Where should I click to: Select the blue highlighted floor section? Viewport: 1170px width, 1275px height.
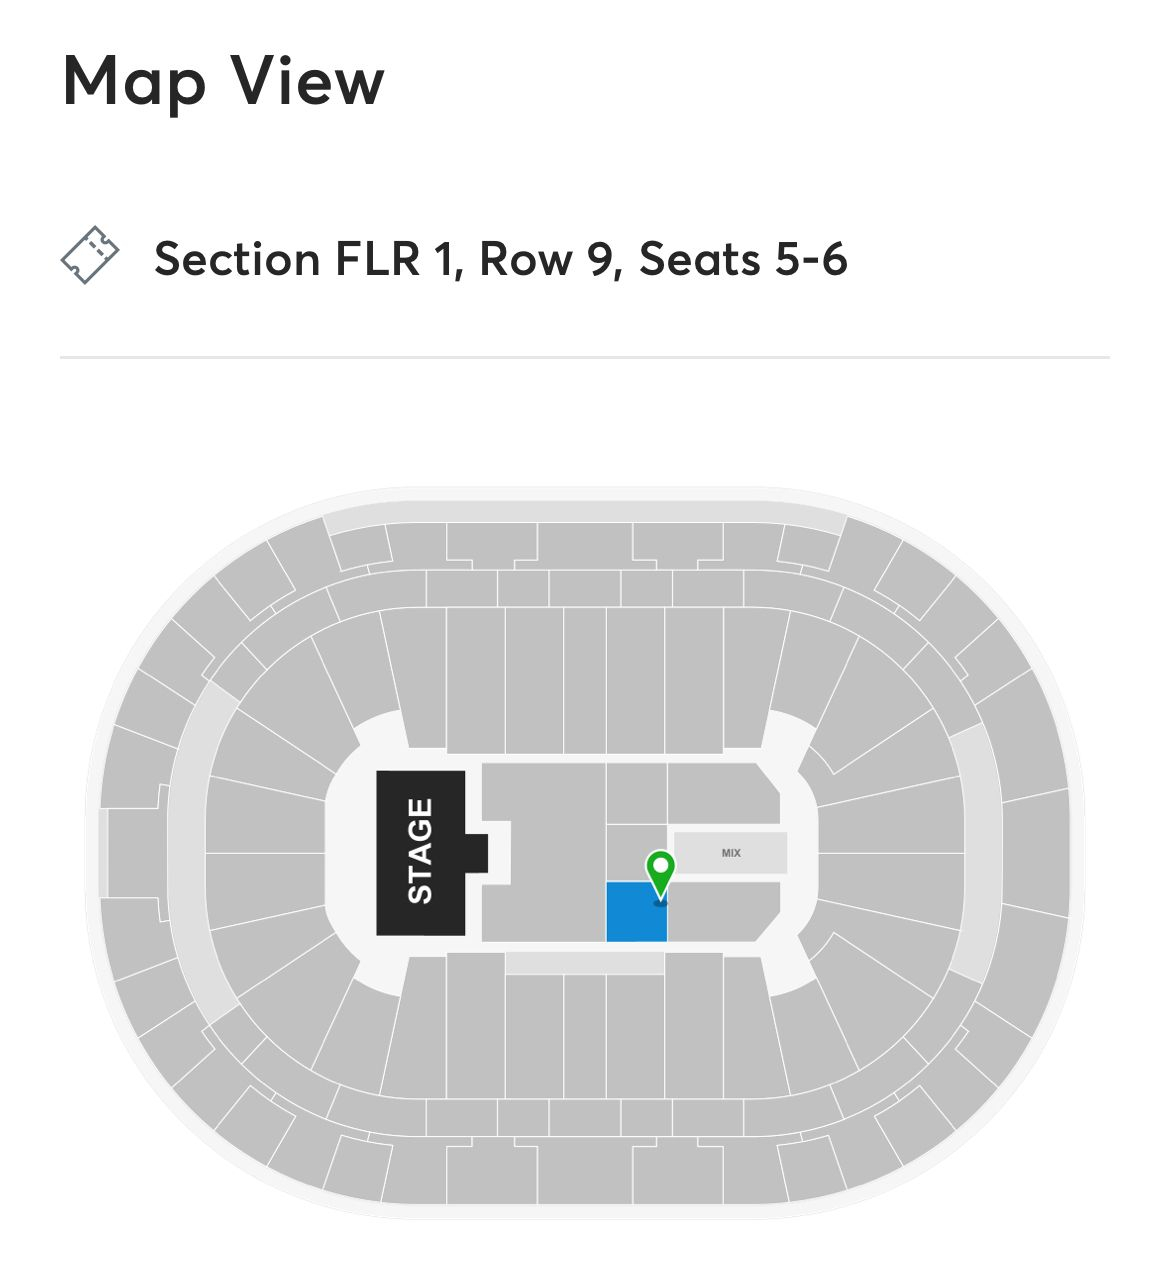click(636, 912)
